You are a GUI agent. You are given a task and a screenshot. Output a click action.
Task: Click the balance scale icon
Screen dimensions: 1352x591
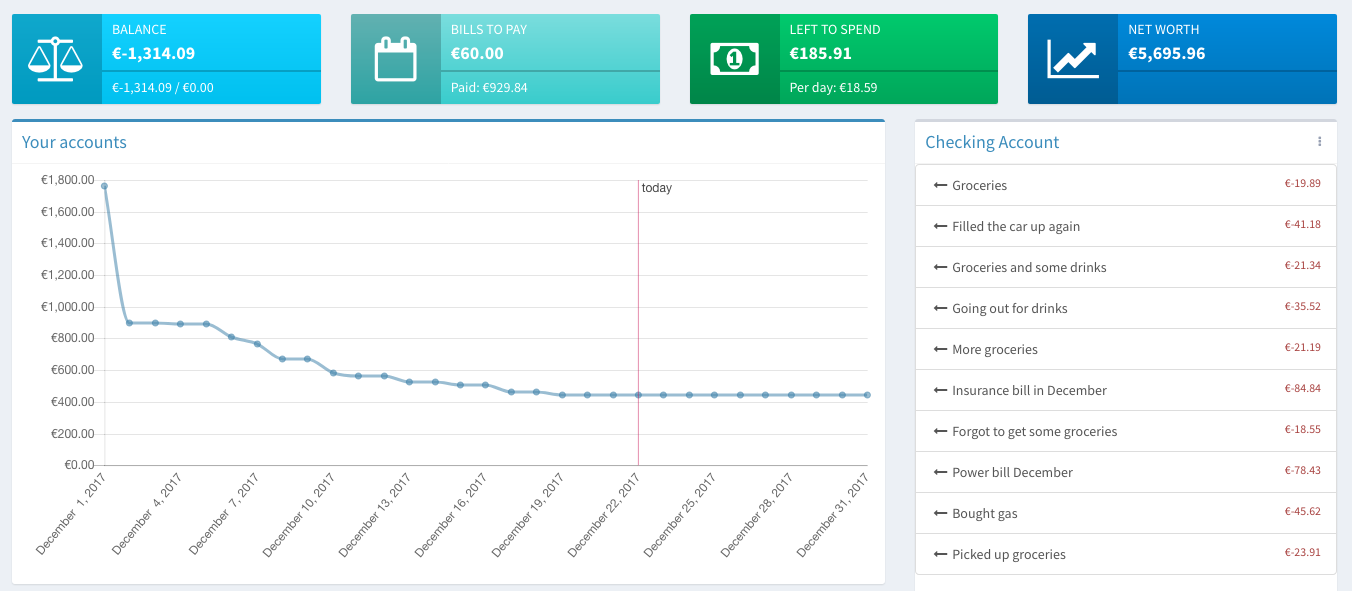(x=56, y=60)
